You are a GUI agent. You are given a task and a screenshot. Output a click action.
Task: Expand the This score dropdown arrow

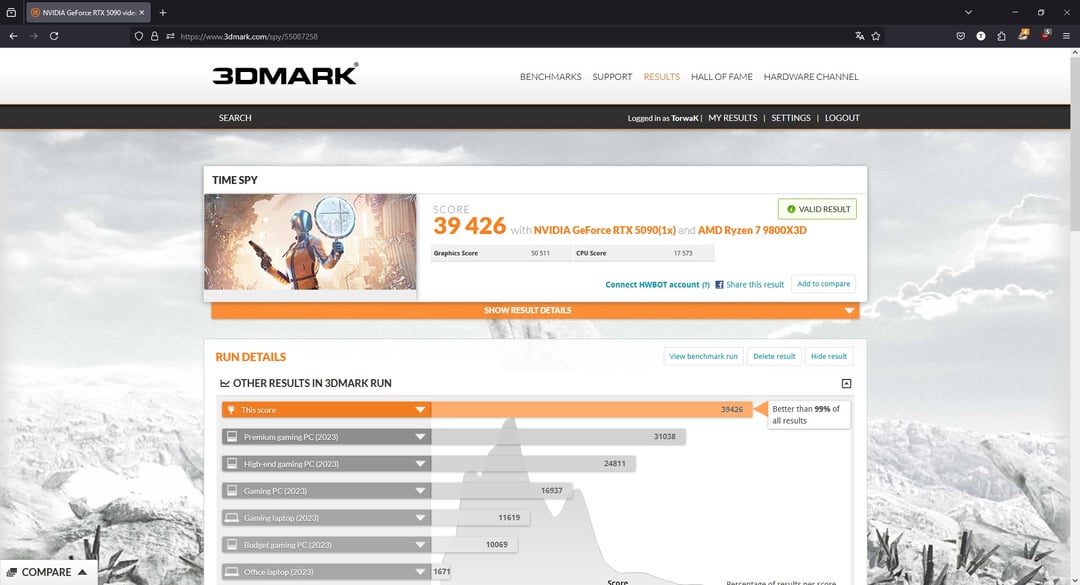[x=420, y=410]
